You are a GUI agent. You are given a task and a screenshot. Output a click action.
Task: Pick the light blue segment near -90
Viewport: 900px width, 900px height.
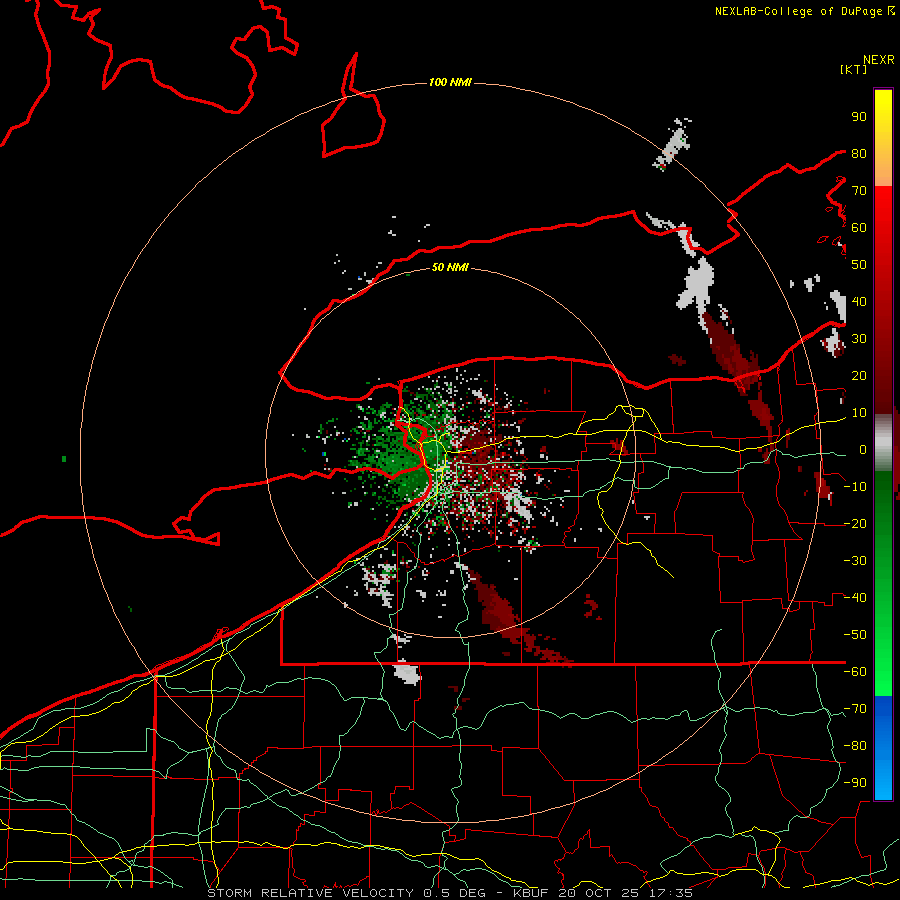click(x=883, y=781)
